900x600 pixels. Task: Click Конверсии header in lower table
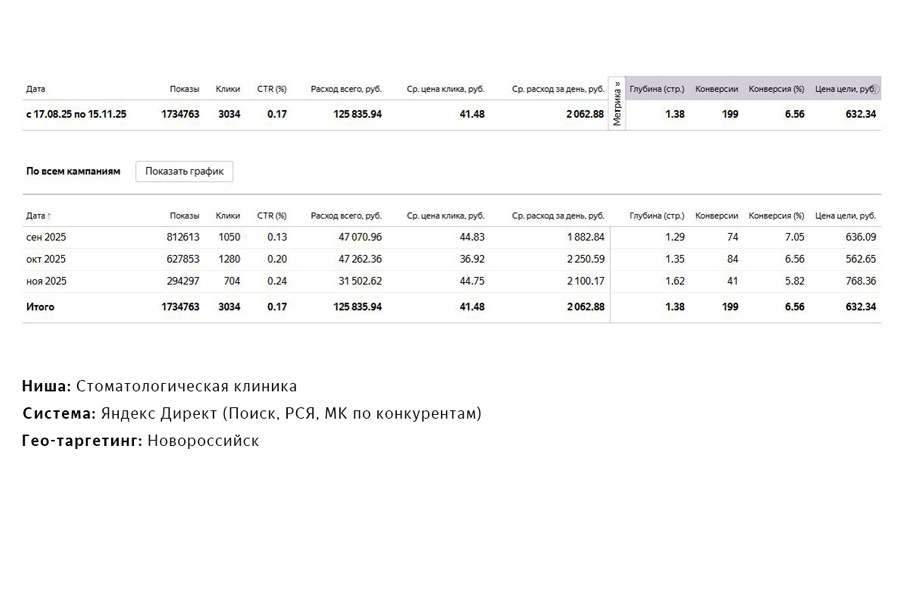coord(716,216)
